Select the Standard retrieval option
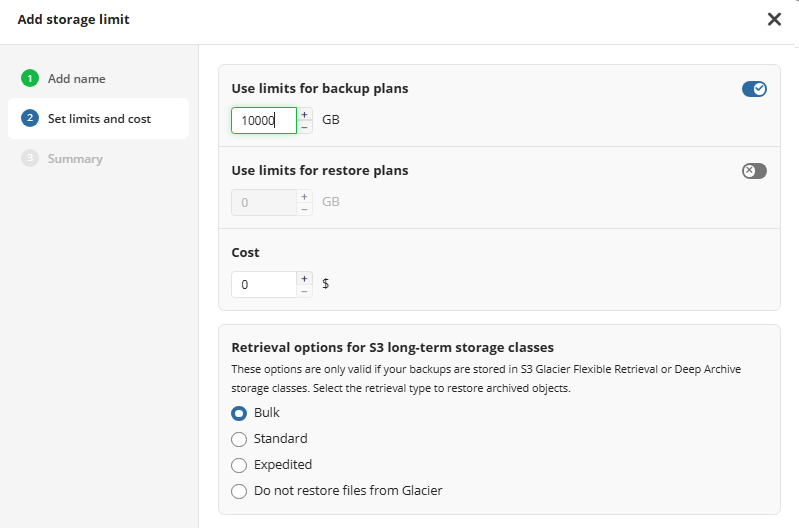The image size is (799, 528). (239, 439)
